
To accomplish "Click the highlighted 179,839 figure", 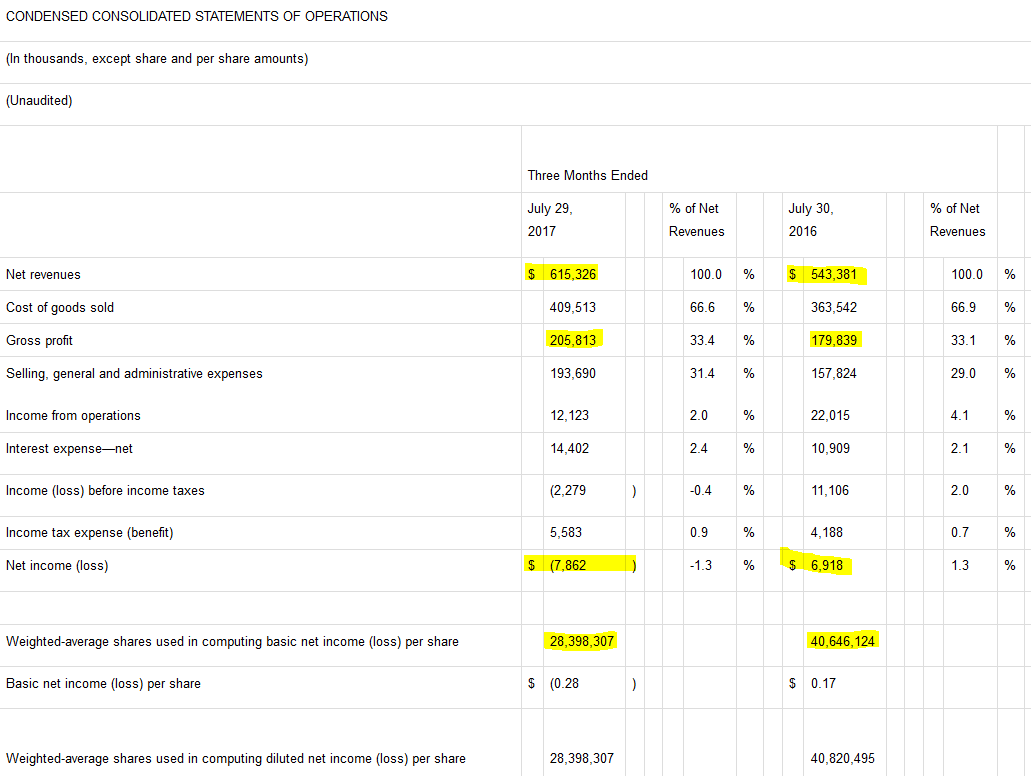I will [x=835, y=340].
